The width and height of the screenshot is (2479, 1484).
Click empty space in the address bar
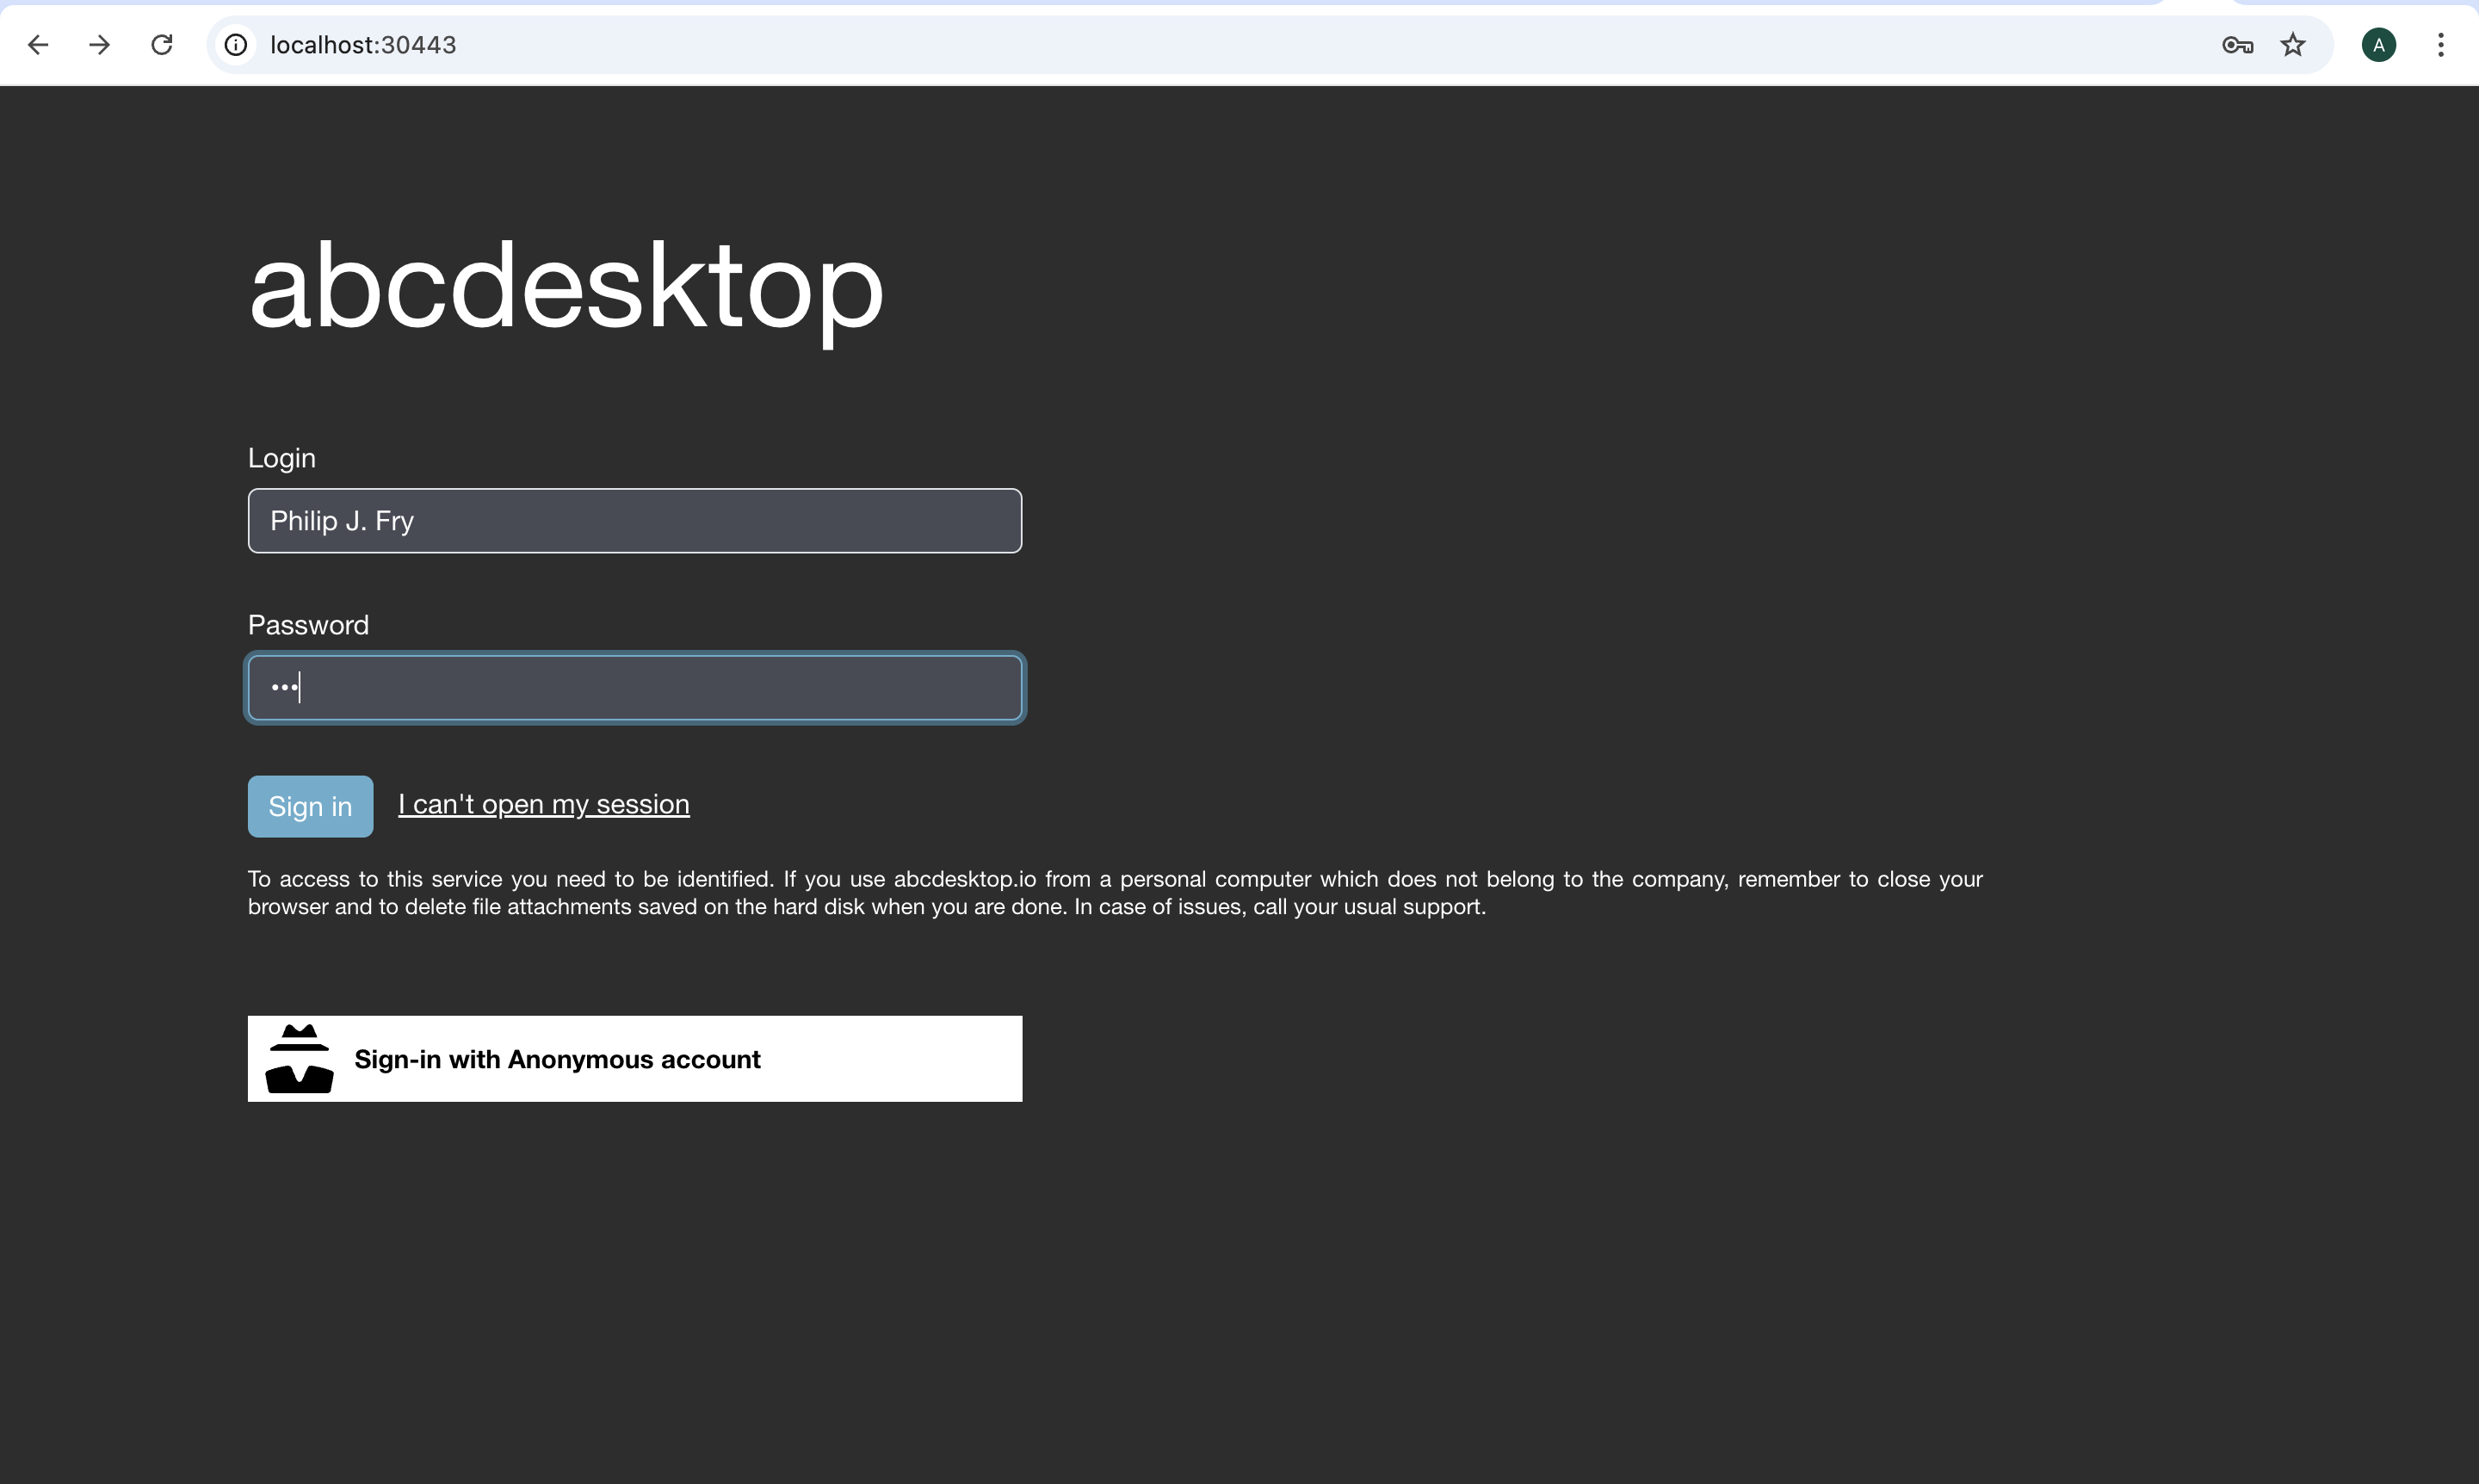tap(1300, 45)
